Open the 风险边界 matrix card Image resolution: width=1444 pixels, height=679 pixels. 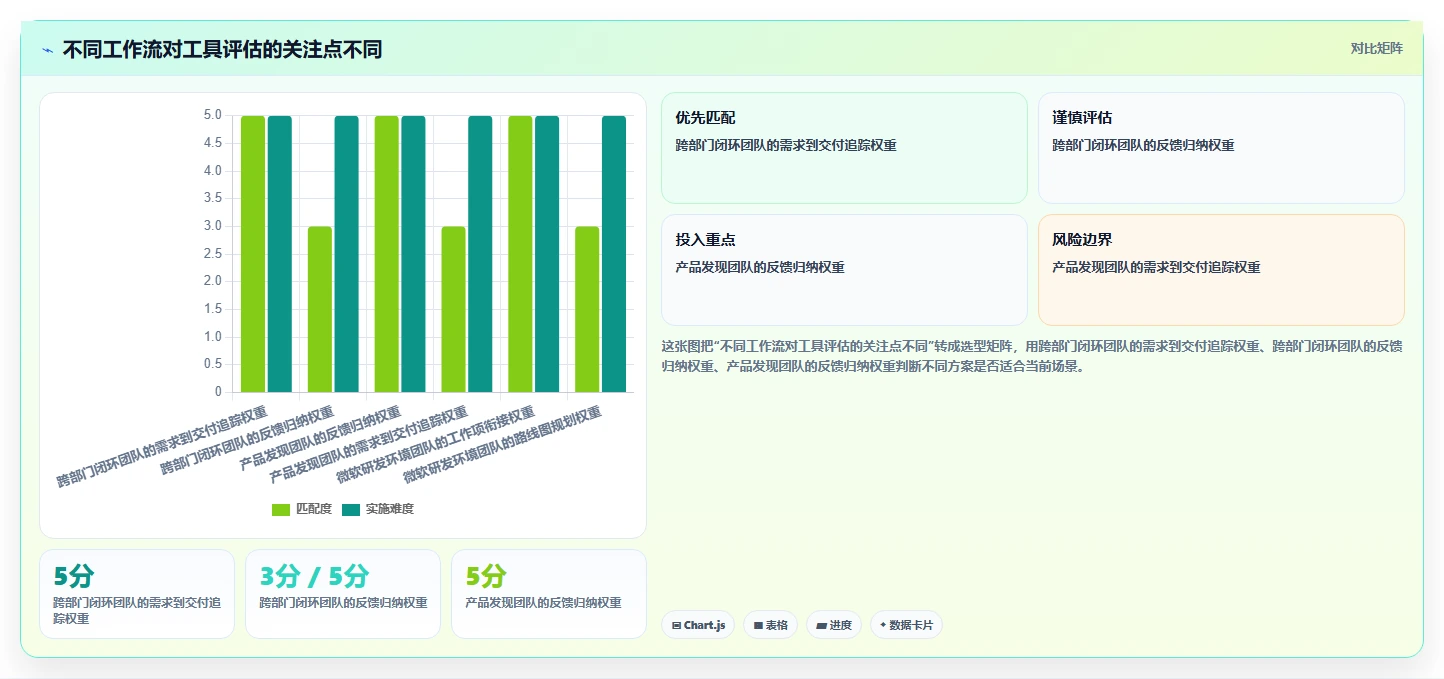[1221, 270]
